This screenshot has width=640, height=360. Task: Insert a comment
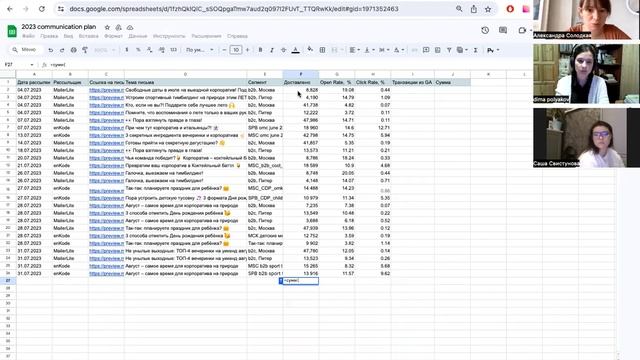pos(426,50)
